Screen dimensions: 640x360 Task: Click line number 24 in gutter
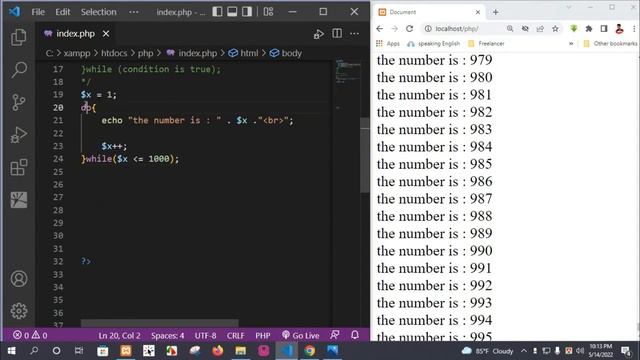tap(58, 159)
